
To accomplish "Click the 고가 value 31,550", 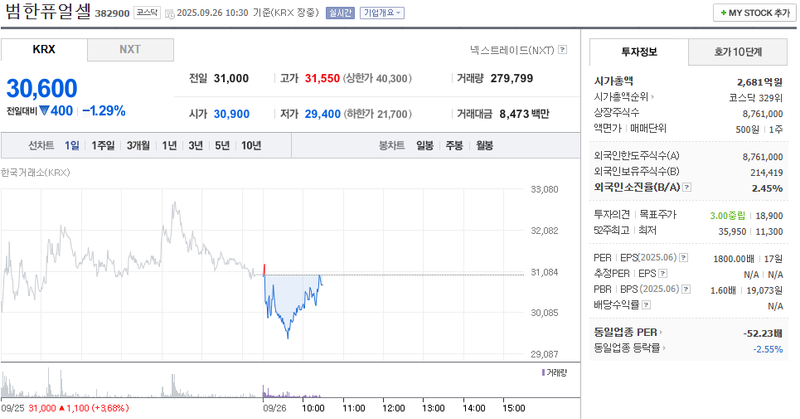I will pos(322,79).
